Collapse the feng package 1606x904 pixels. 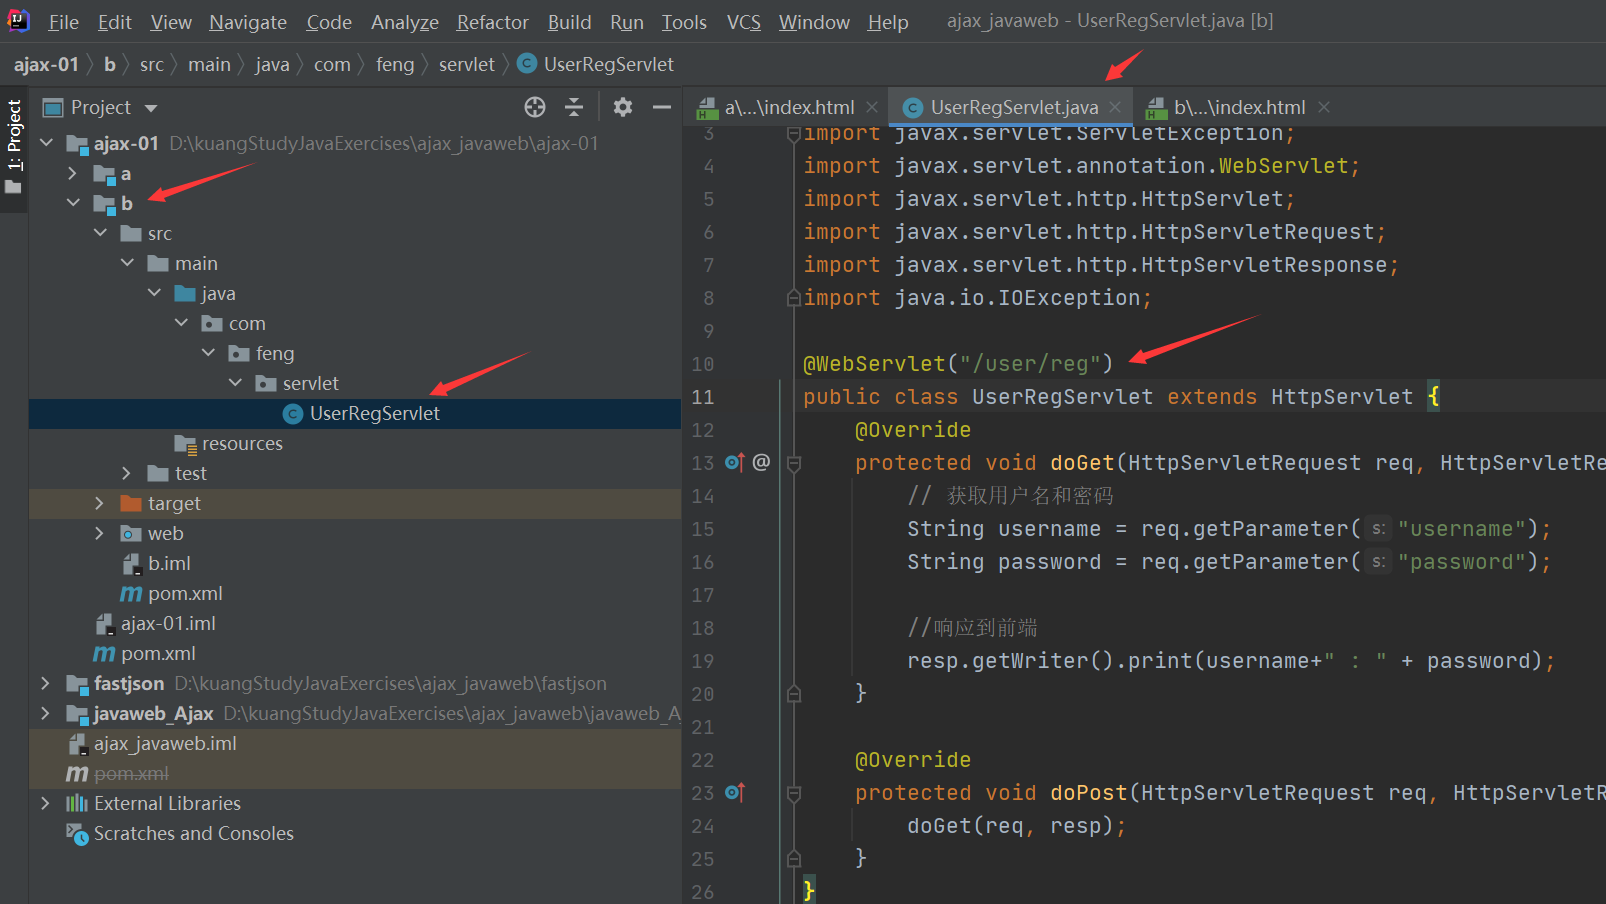point(208,353)
